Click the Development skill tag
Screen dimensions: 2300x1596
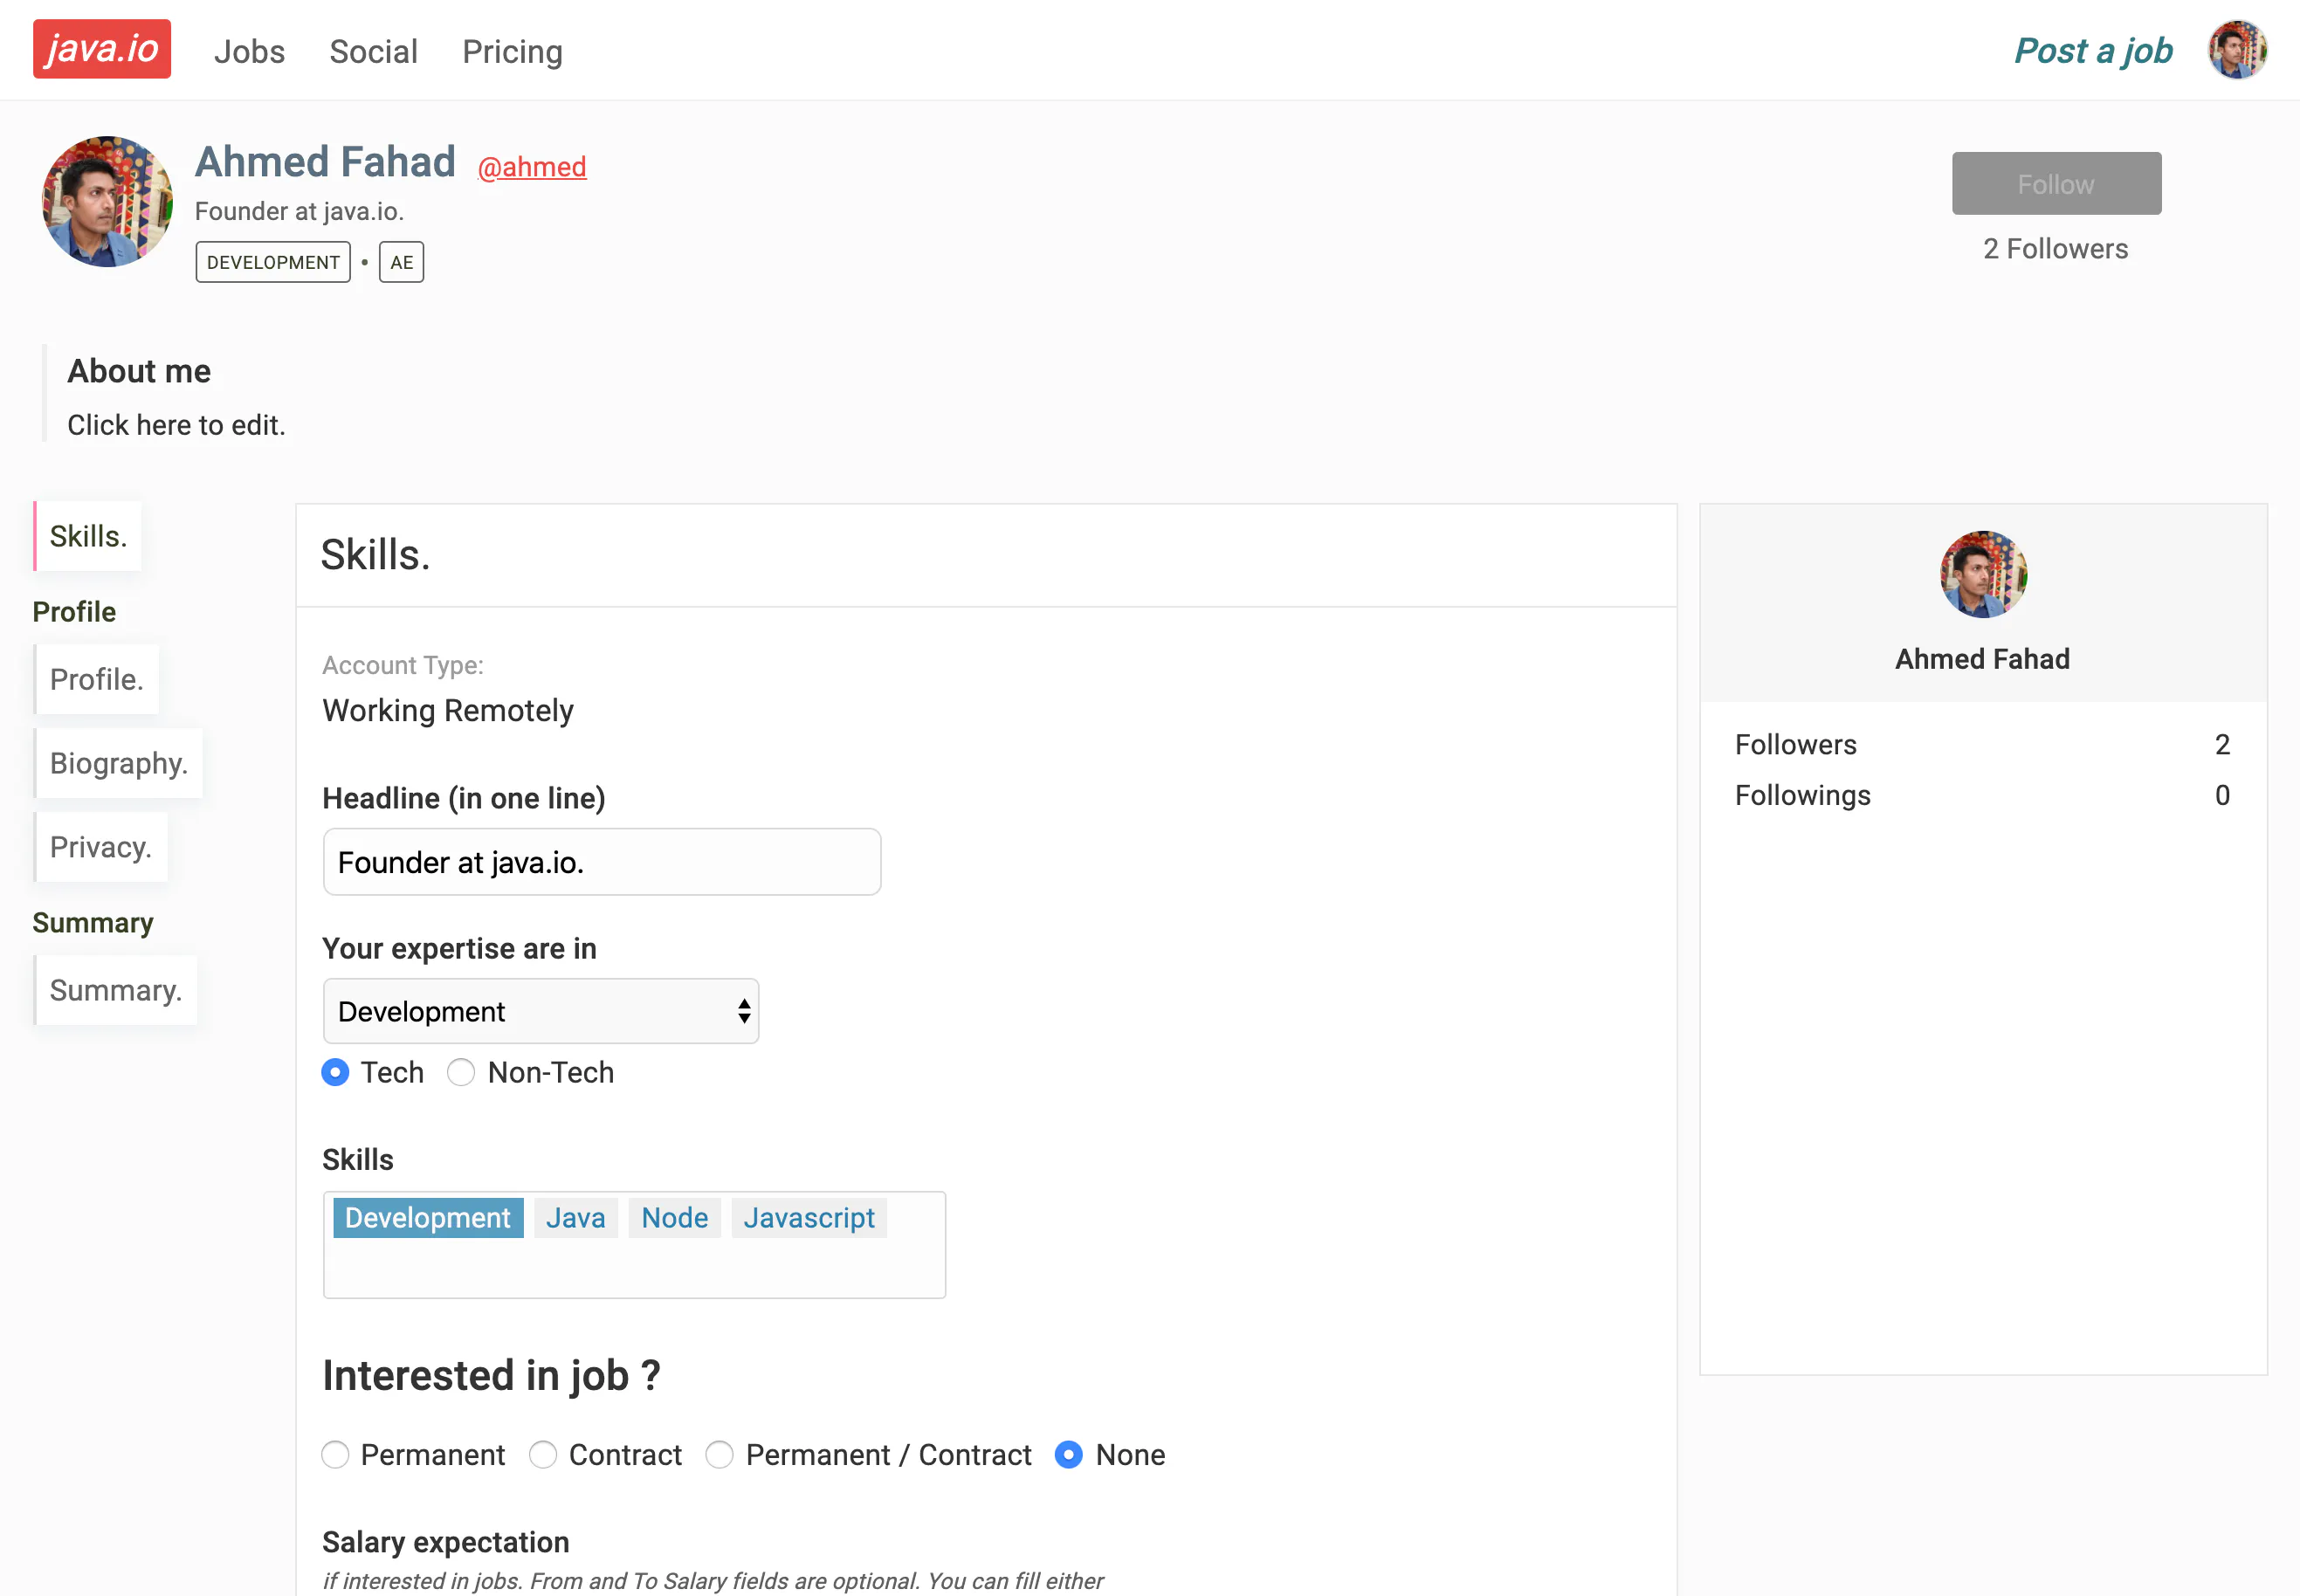[x=428, y=1218]
